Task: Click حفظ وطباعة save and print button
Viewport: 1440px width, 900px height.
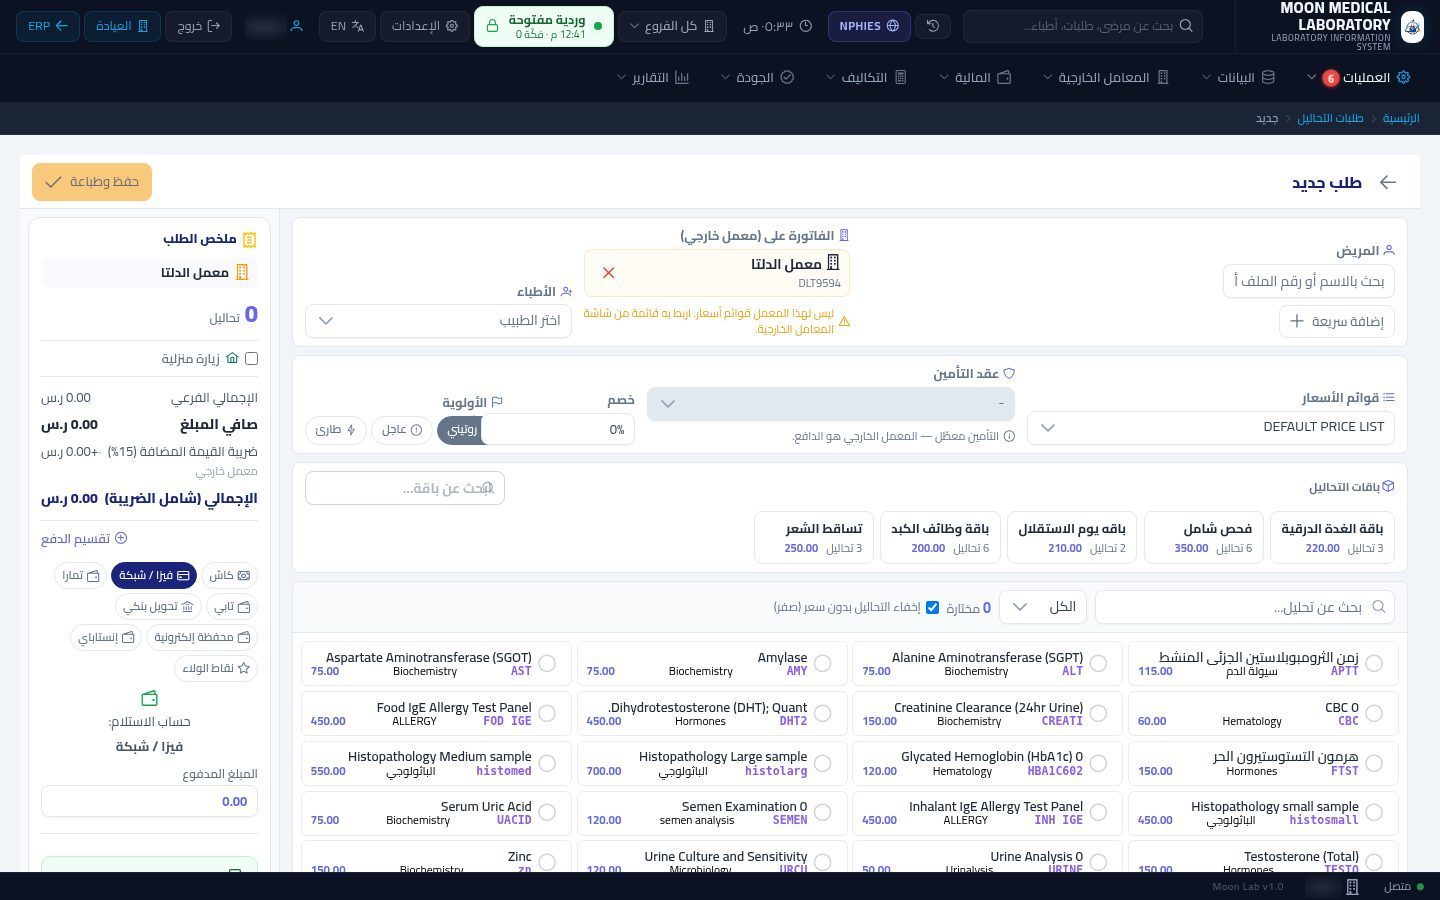Action: click(92, 182)
